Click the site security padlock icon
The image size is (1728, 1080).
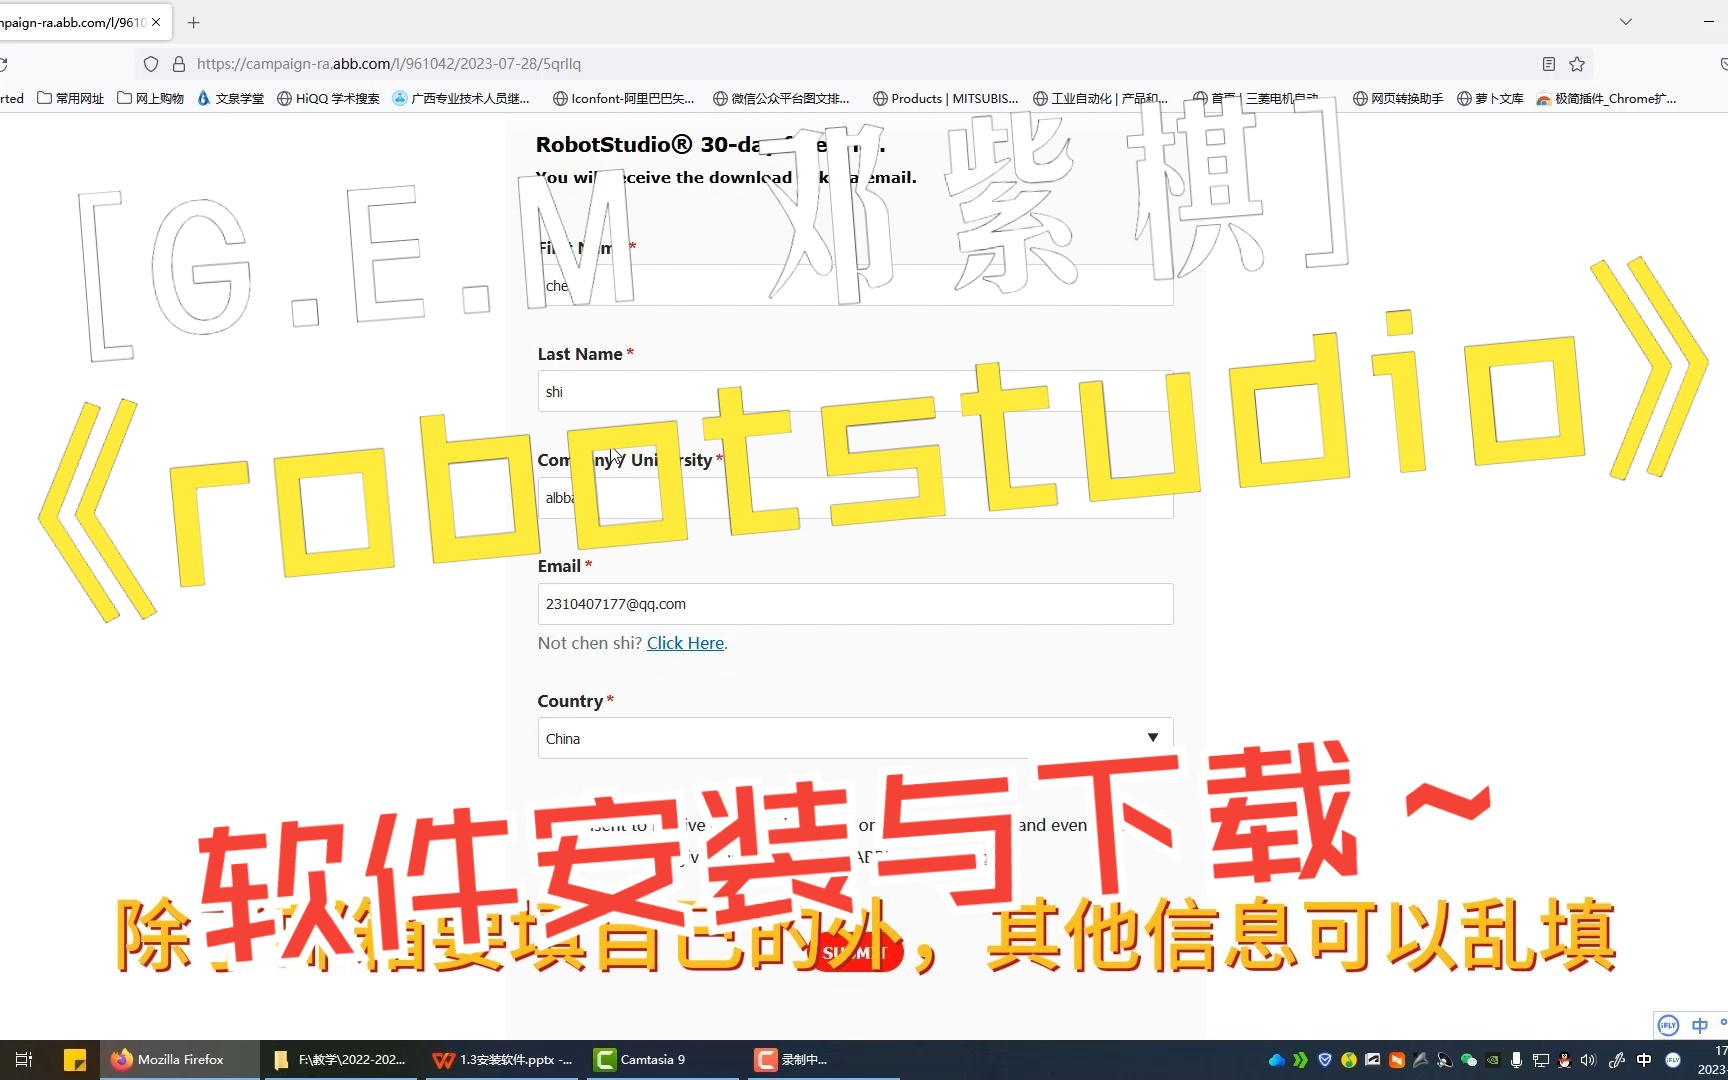(179, 64)
